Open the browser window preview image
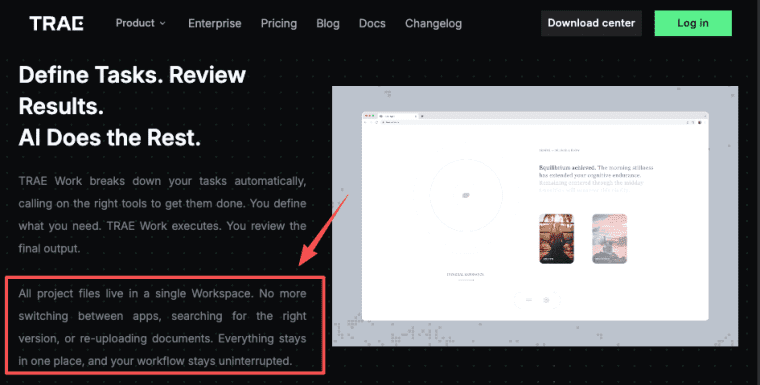 click(535, 216)
